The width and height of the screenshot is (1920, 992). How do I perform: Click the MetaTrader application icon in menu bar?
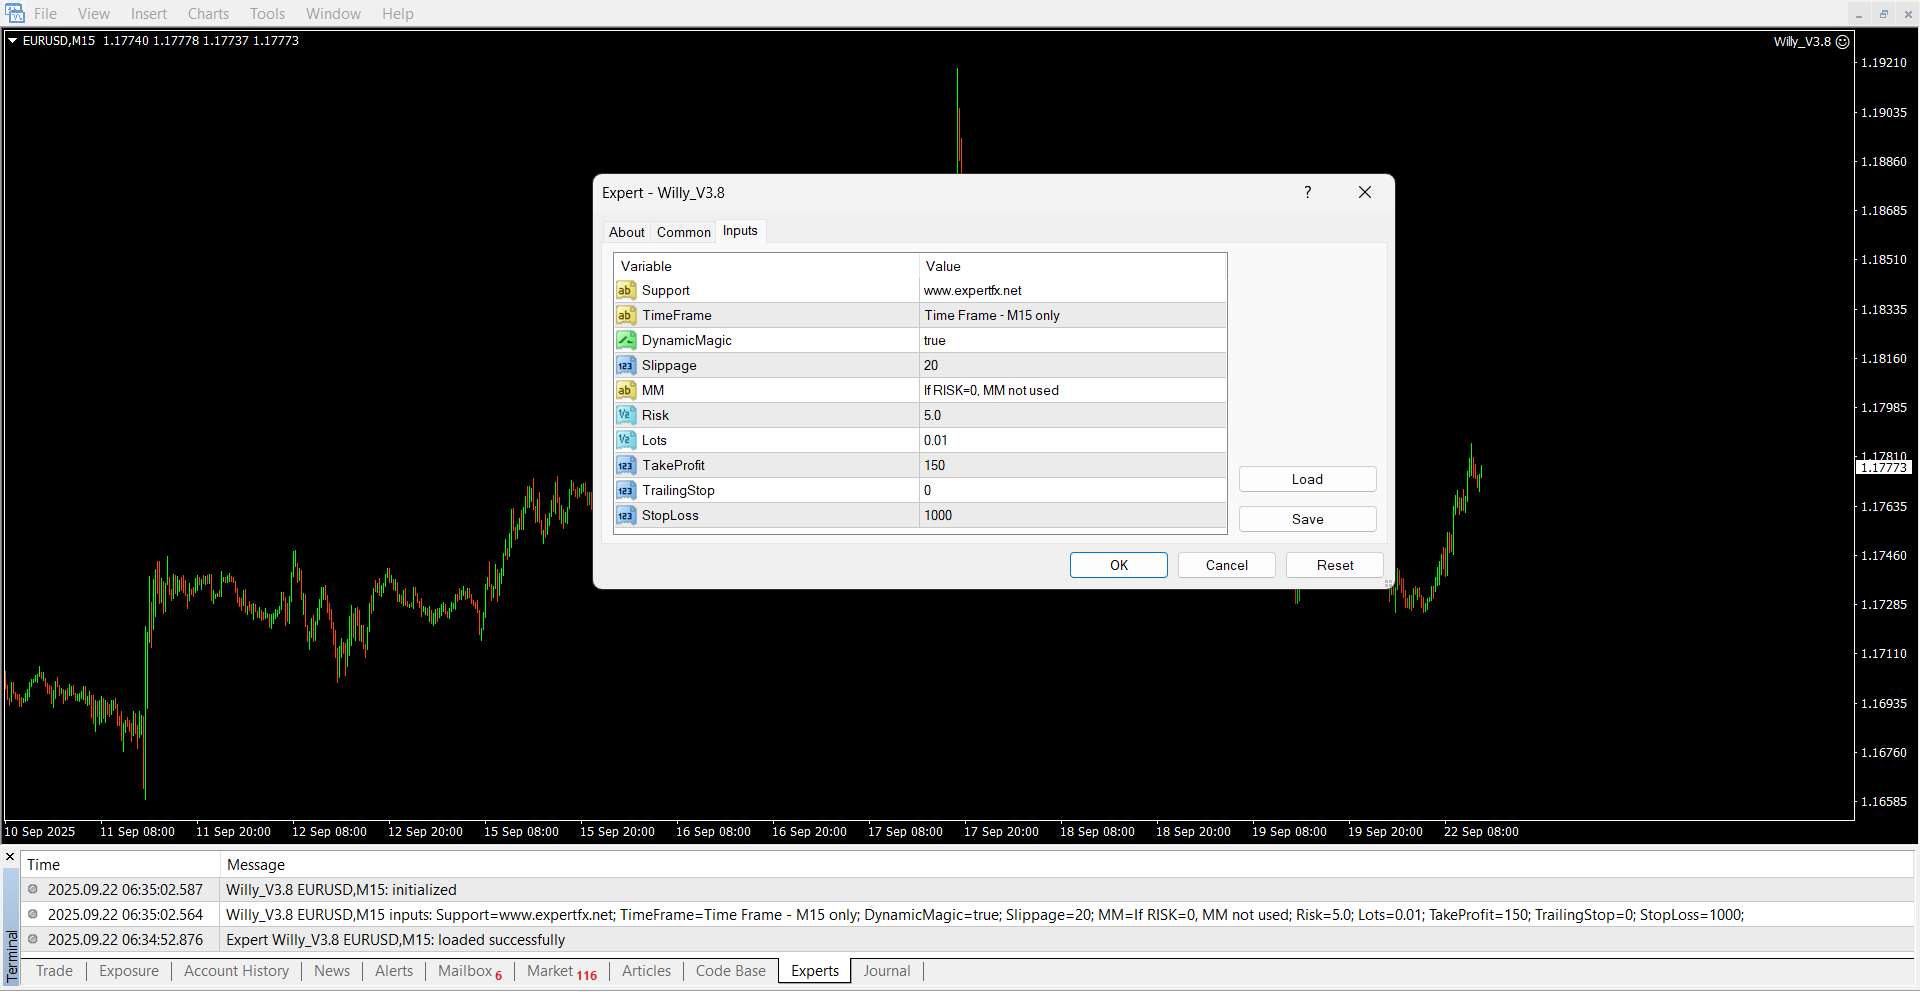point(15,14)
